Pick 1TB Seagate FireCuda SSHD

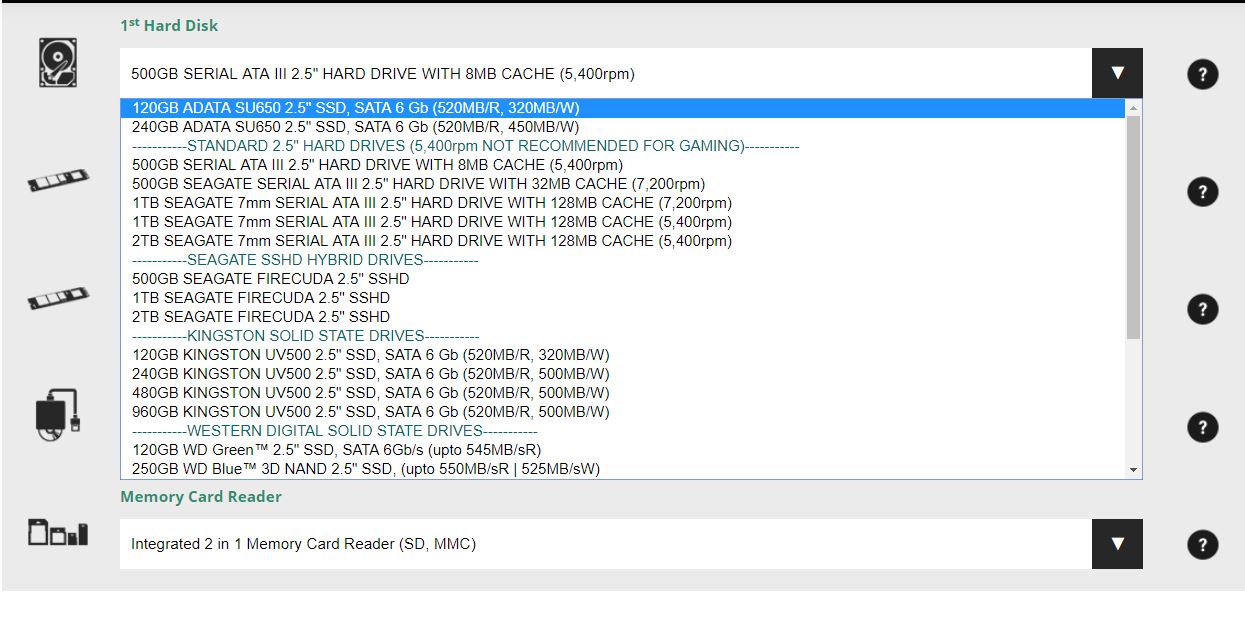click(x=622, y=298)
